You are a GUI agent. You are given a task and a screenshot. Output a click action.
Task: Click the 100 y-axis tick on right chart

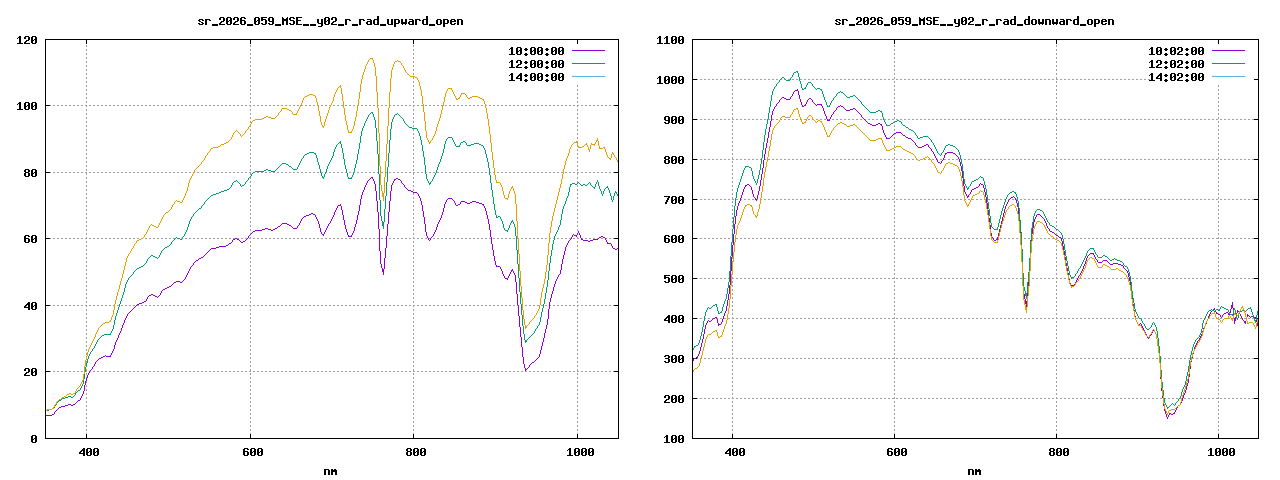(x=670, y=438)
